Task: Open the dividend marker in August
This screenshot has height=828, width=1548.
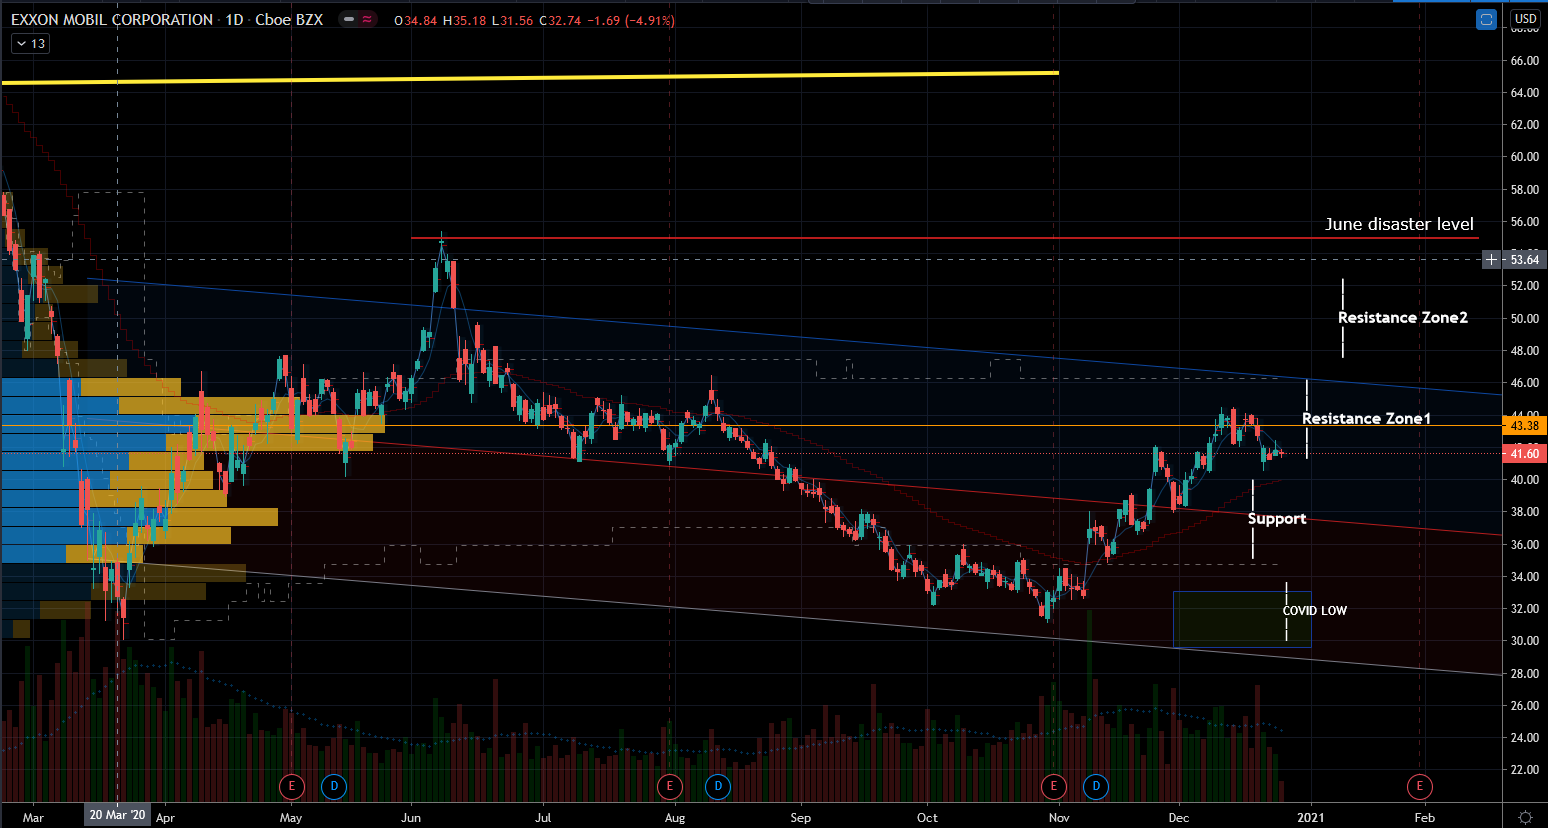Action: (718, 786)
